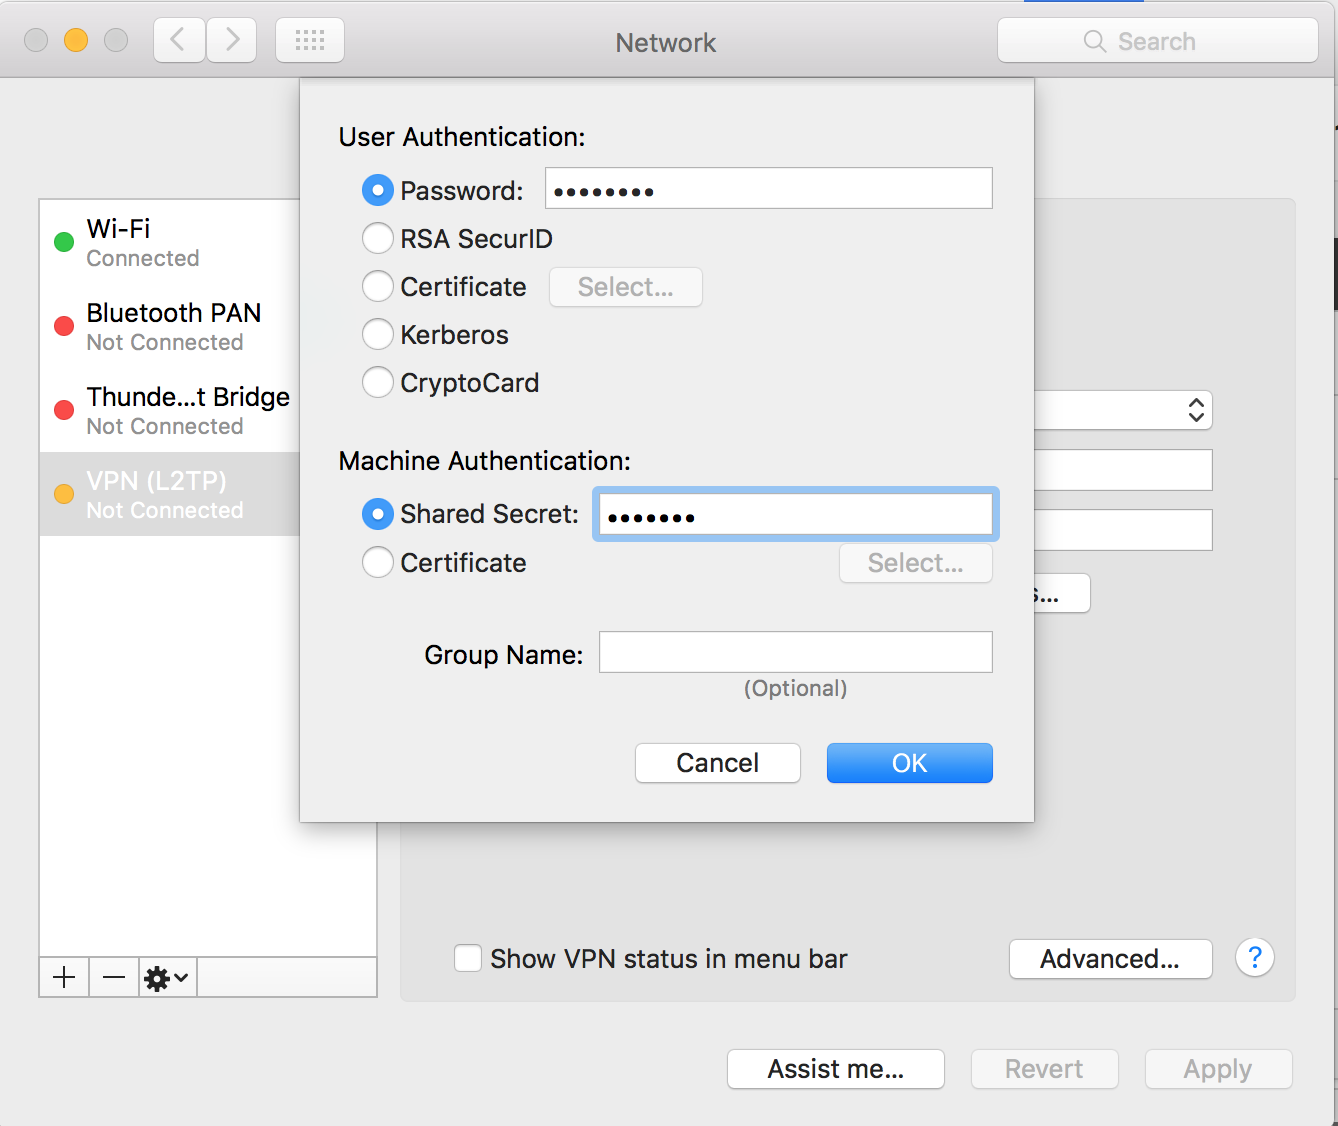The image size is (1338, 1126).
Task: Open the Show All preferences grid
Action: (x=310, y=40)
